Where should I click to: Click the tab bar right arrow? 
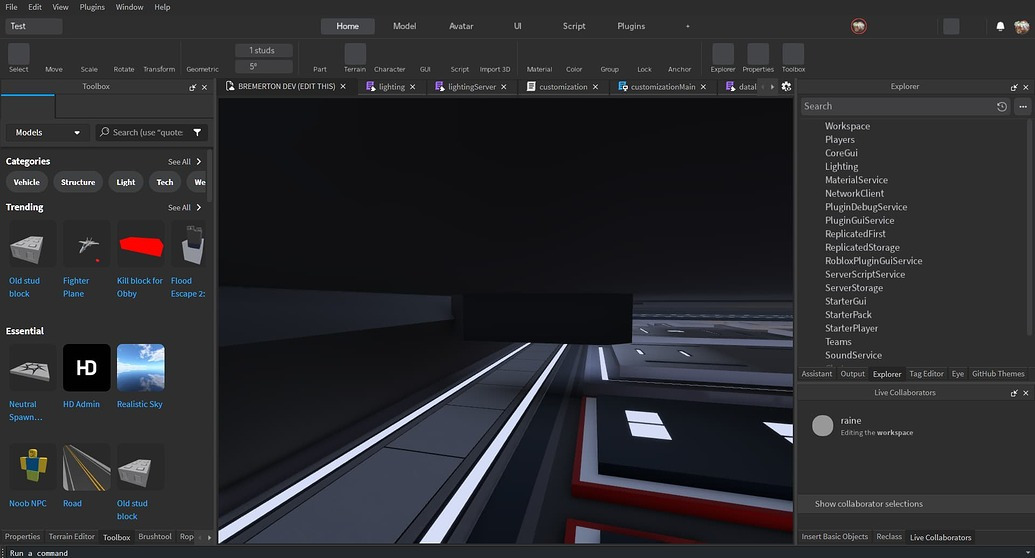772,87
